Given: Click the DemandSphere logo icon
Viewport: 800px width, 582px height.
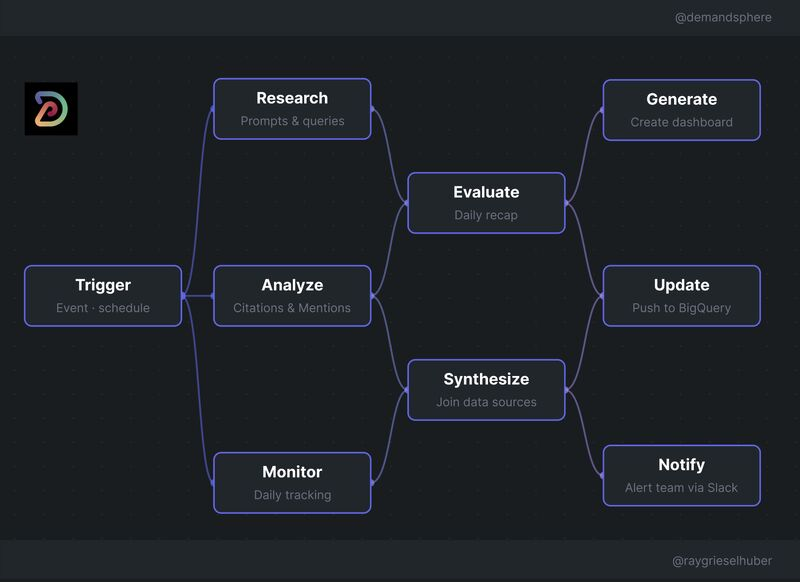Looking at the screenshot, I should click(51, 109).
